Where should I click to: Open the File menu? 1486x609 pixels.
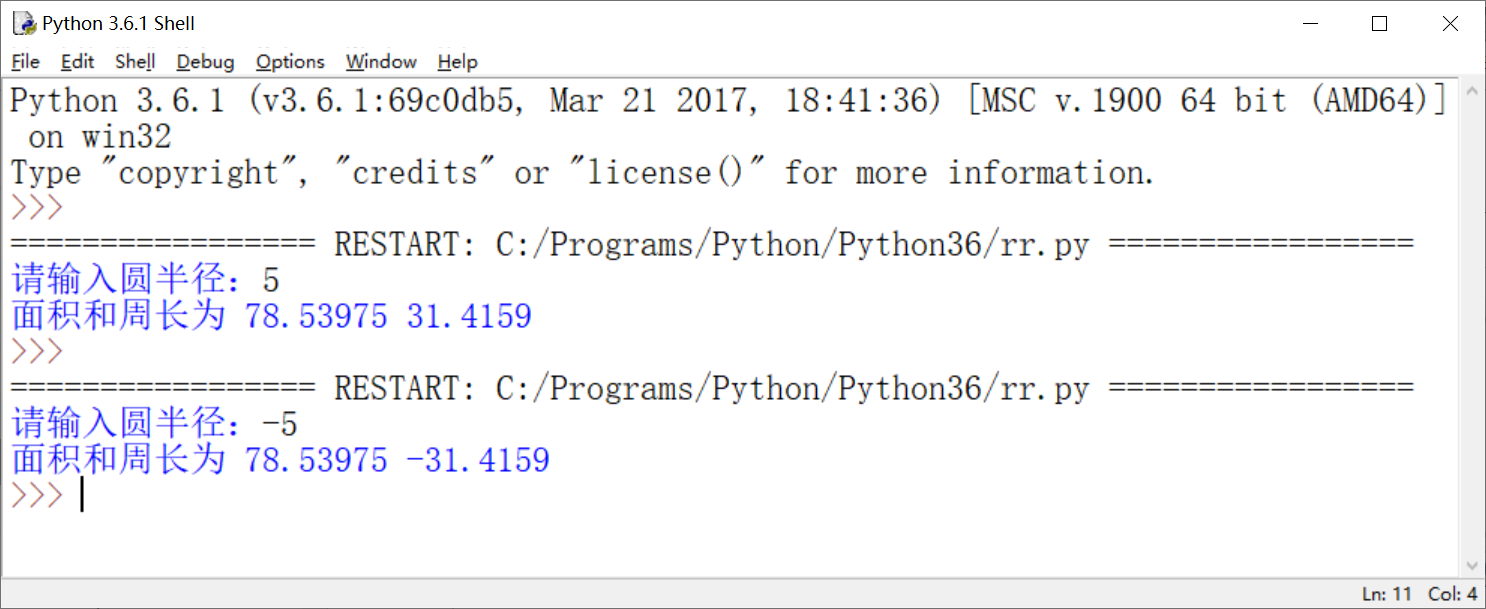point(25,62)
